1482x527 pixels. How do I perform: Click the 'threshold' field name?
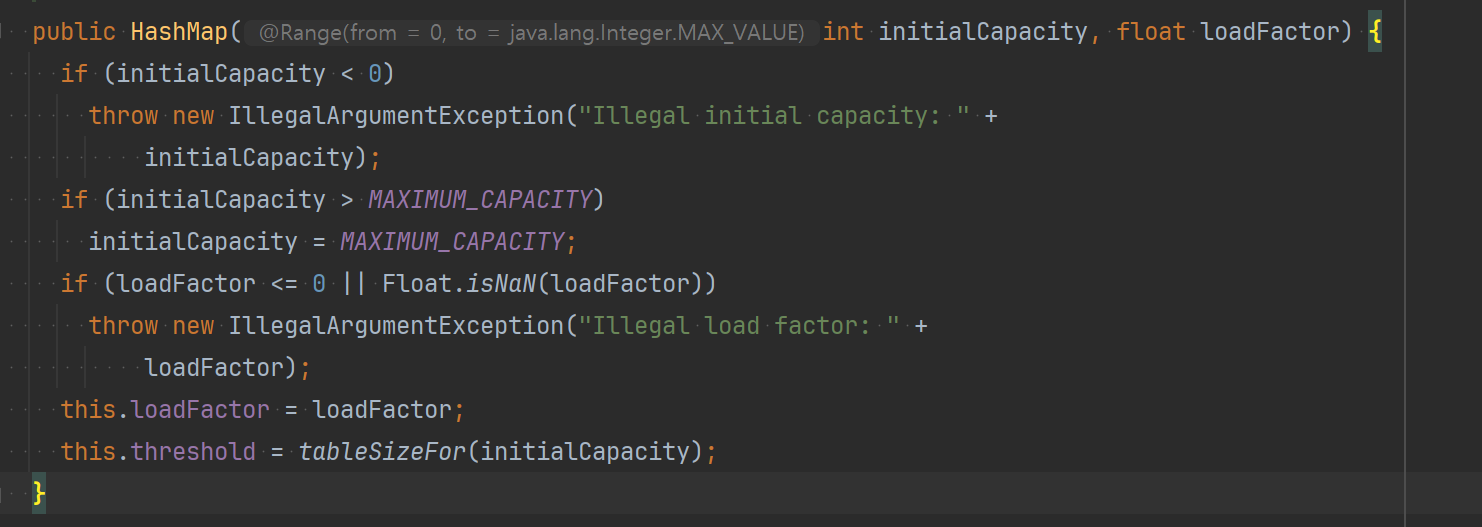(193, 452)
